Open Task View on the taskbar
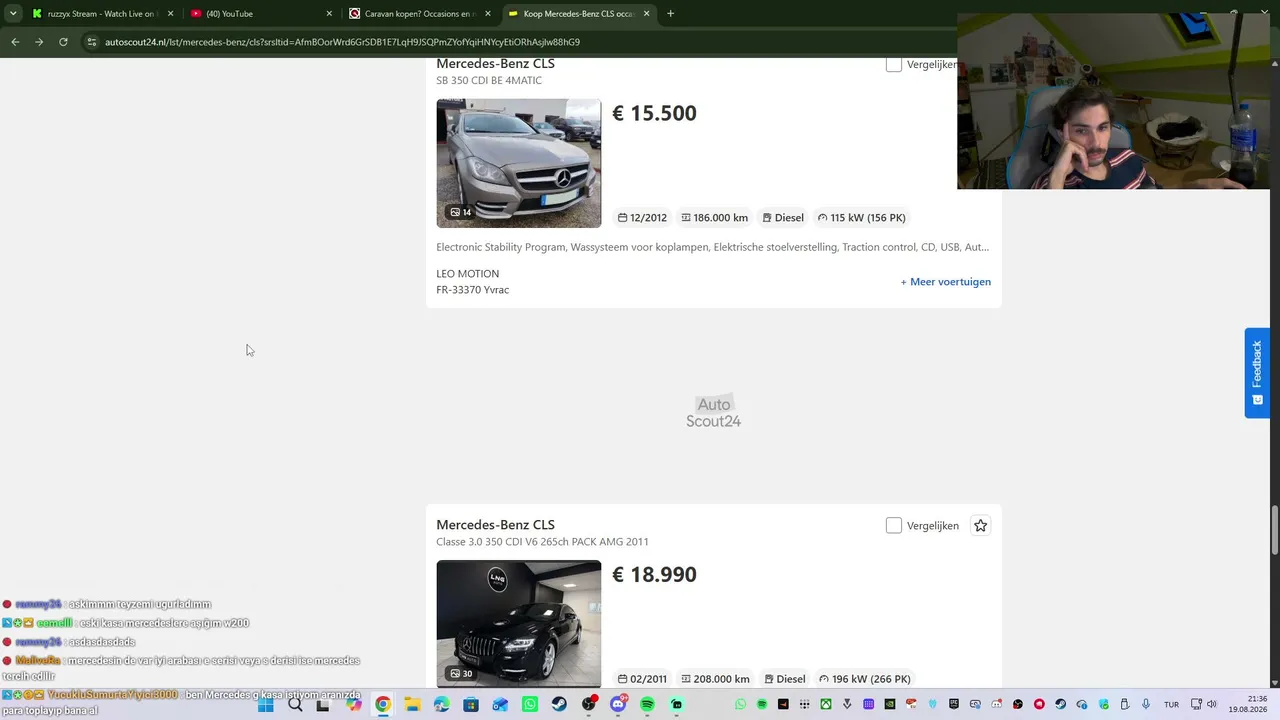 323,705
